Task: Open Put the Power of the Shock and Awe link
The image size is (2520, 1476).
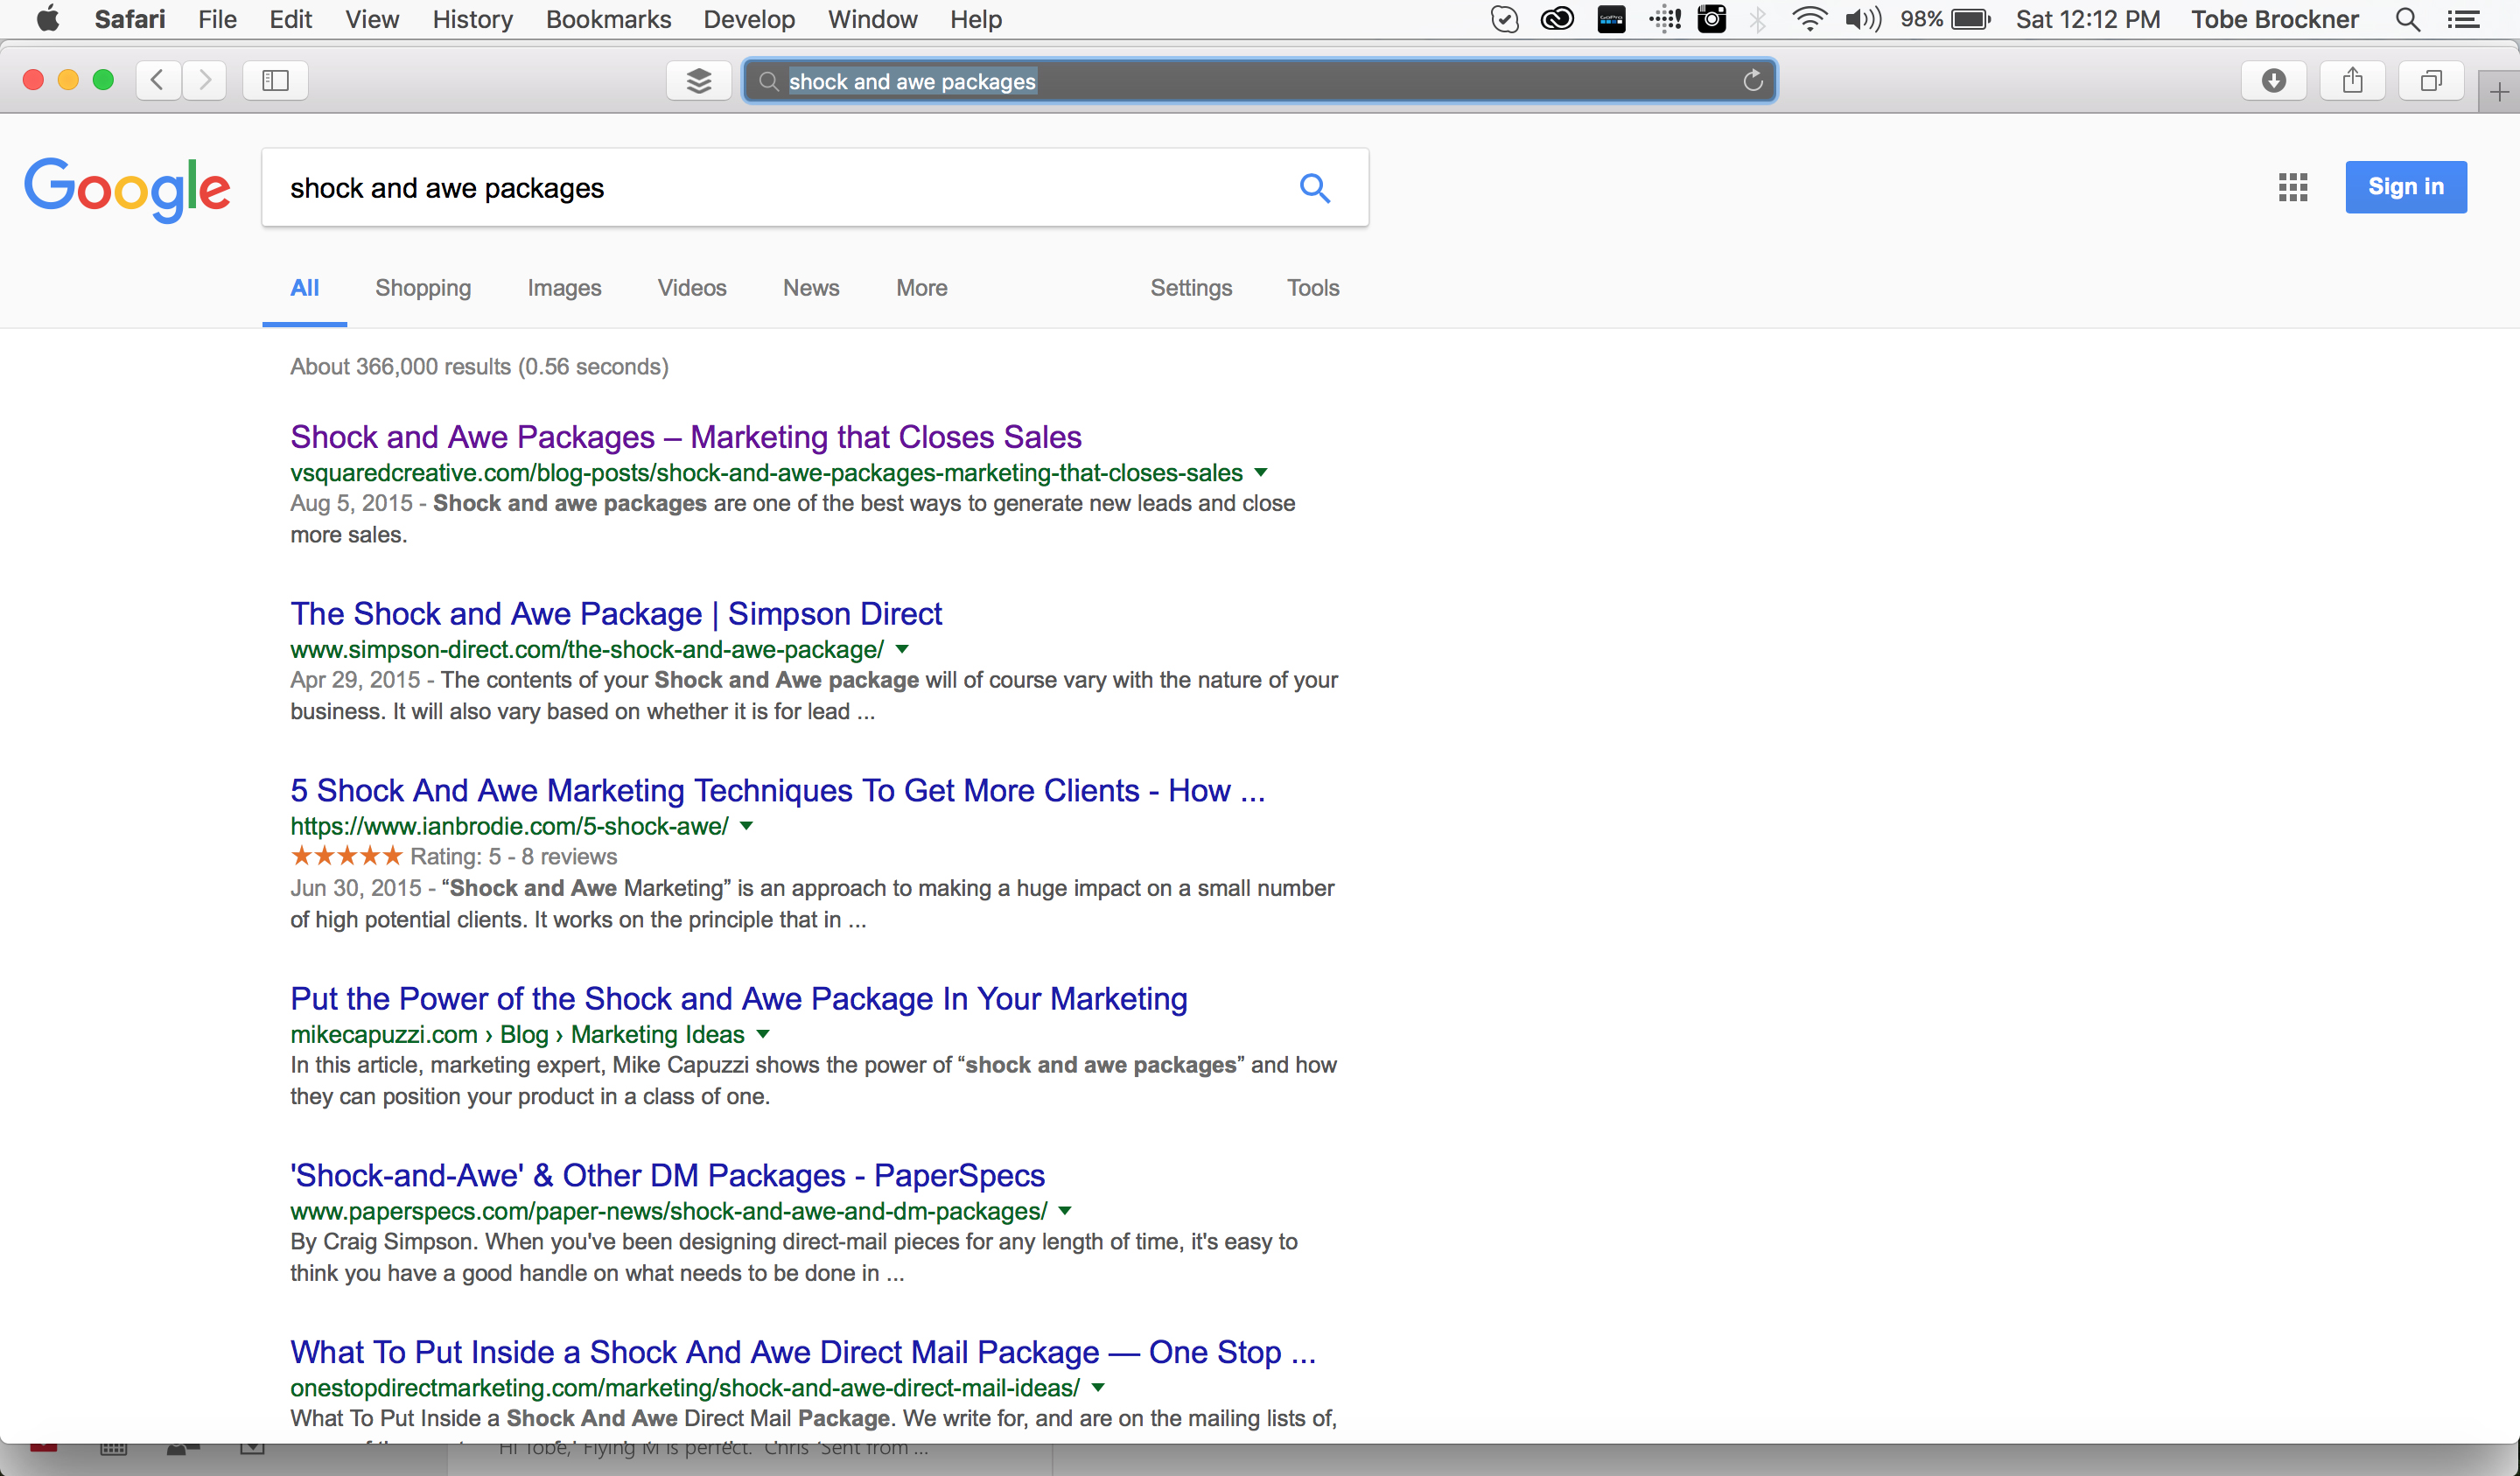Action: coord(739,999)
